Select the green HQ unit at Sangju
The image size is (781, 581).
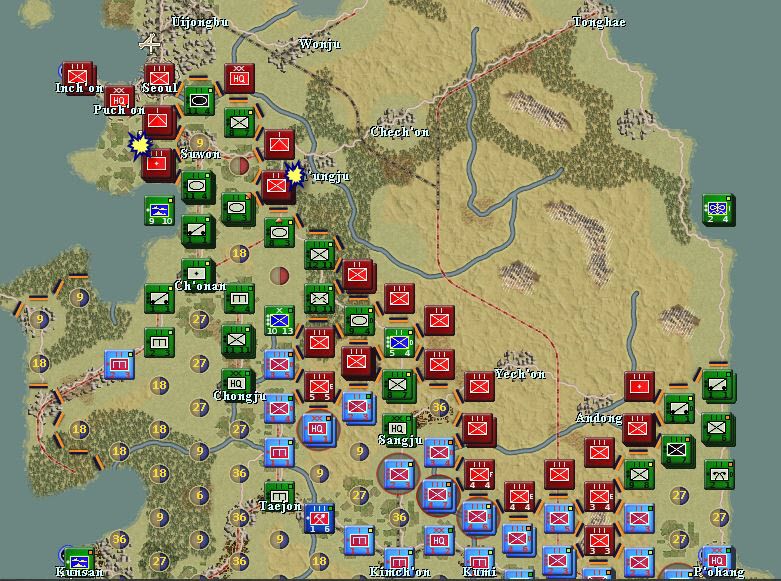click(397, 428)
